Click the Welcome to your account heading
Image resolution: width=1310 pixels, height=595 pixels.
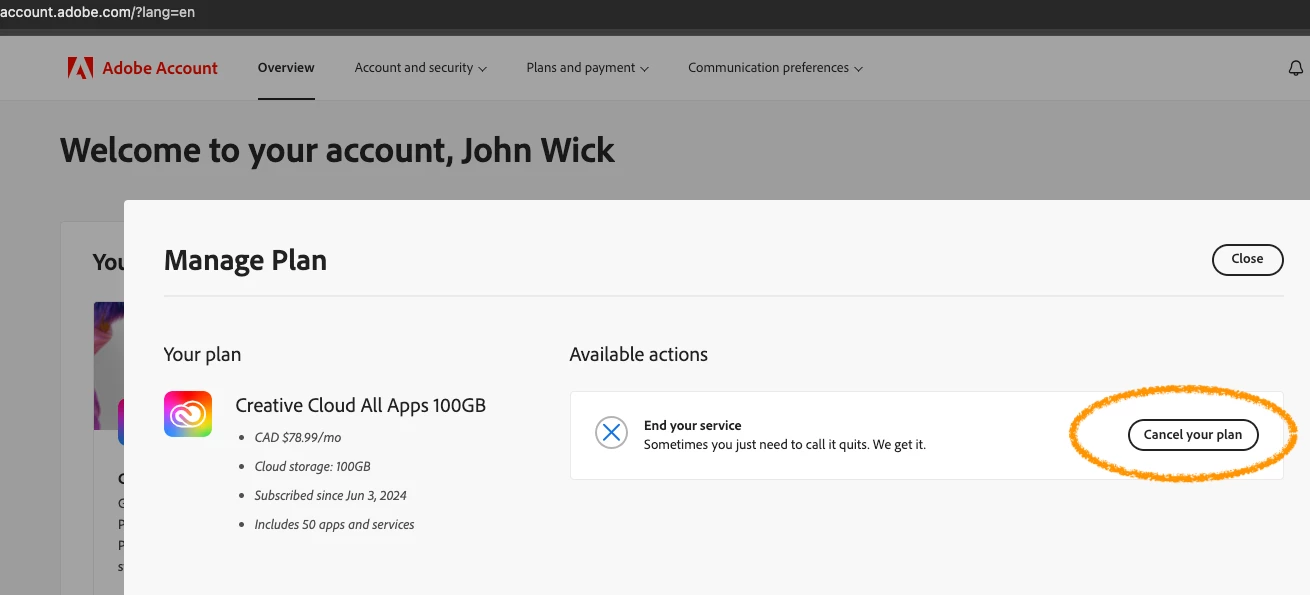coord(337,150)
